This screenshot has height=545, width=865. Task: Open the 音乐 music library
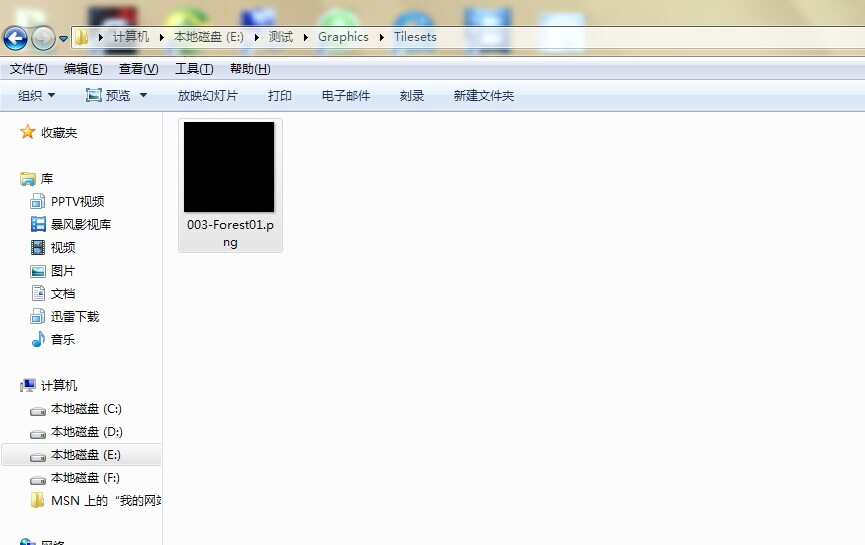63,340
